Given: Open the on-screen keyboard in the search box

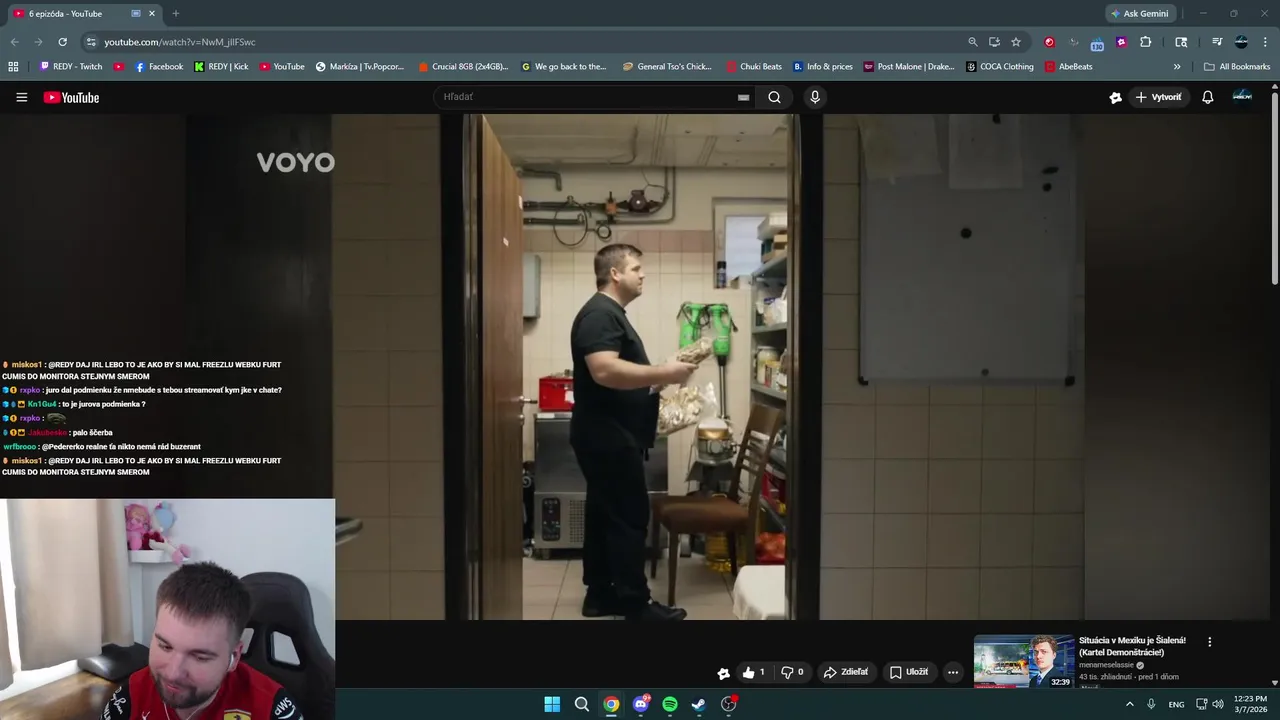Looking at the screenshot, I should coord(743,97).
